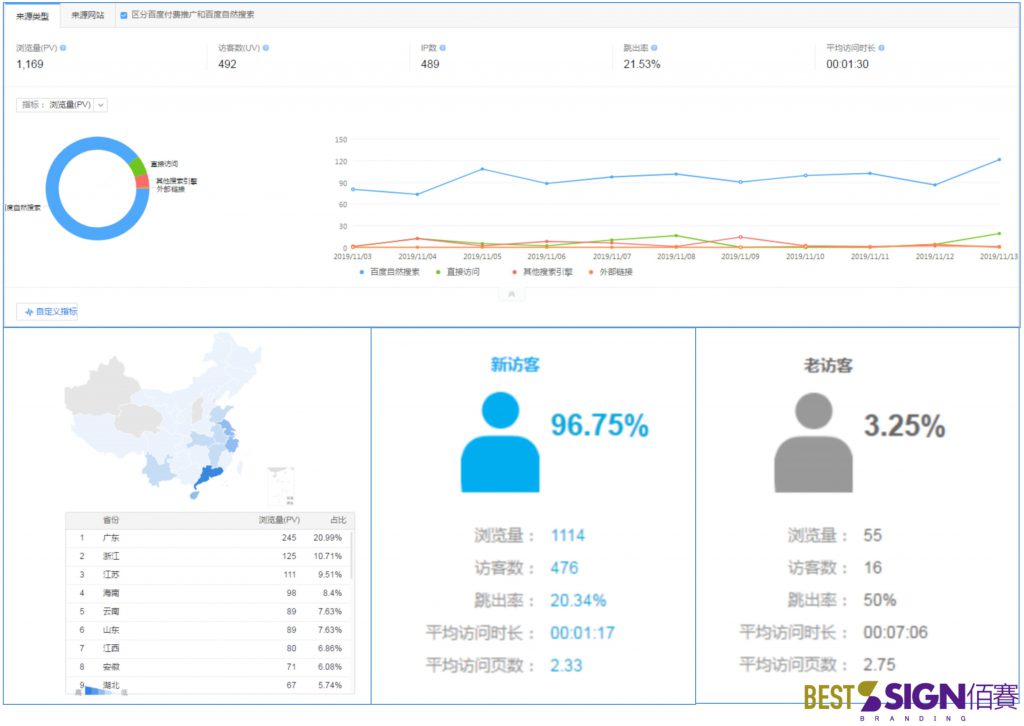Click the 1,169 page views value
This screenshot has height=726, width=1024.
point(30,64)
